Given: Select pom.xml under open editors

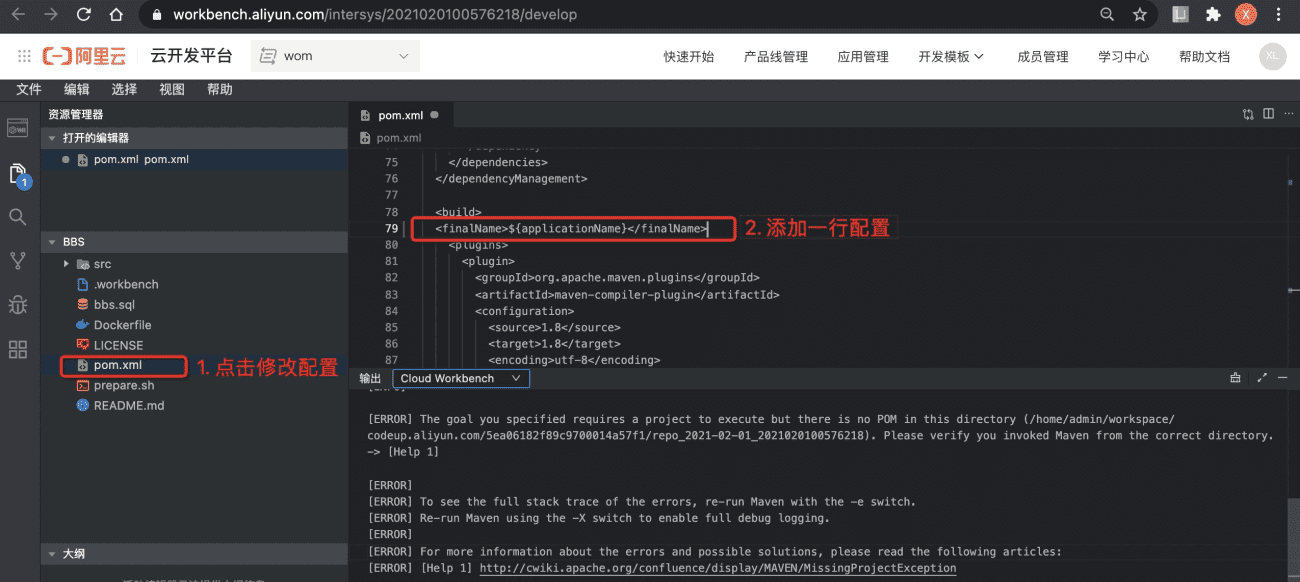Looking at the screenshot, I should click(195, 159).
